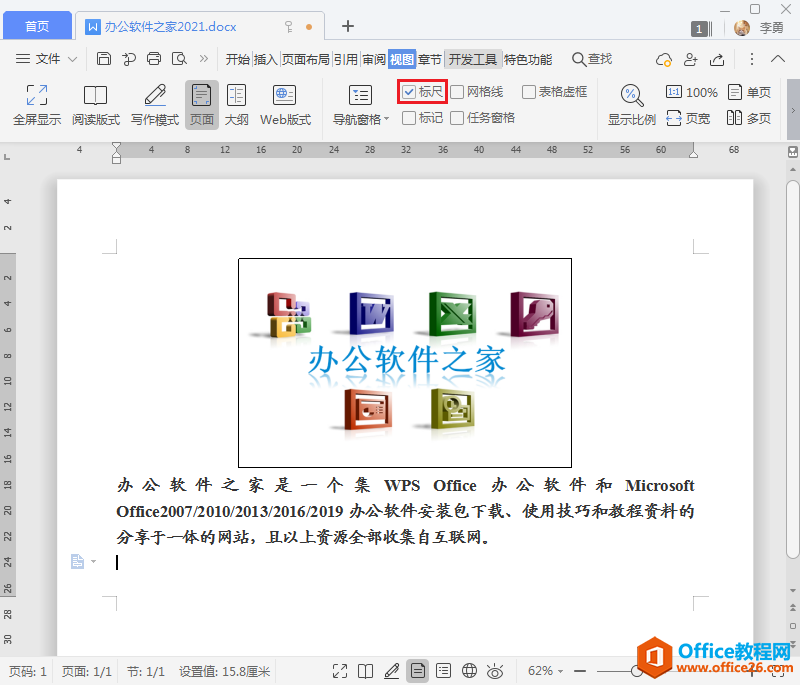Select Outline view icon

tap(236, 105)
